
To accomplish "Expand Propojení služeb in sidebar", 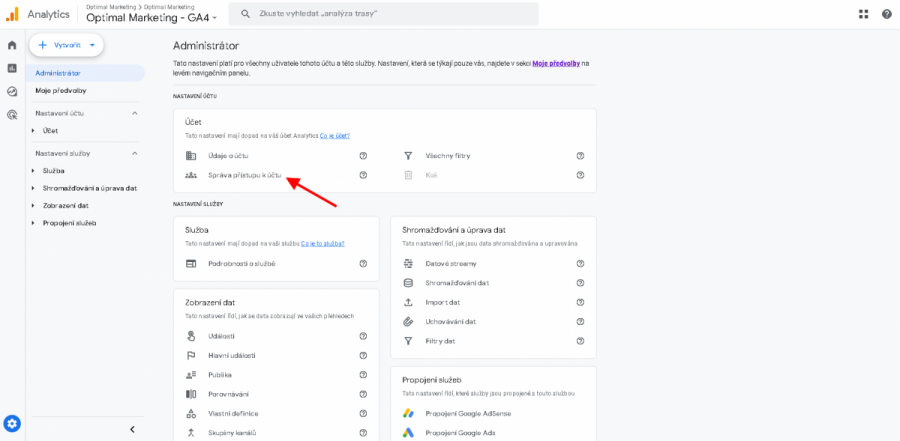I will [x=33, y=223].
